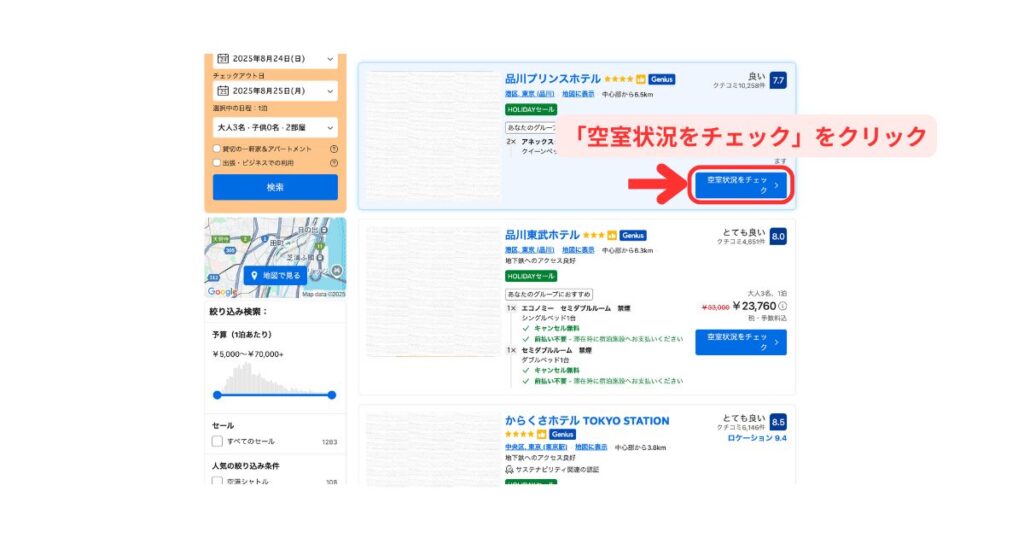Viewport: 1024px width, 538px height.
Task: Click the 地図で見る map button
Action: pos(275,276)
